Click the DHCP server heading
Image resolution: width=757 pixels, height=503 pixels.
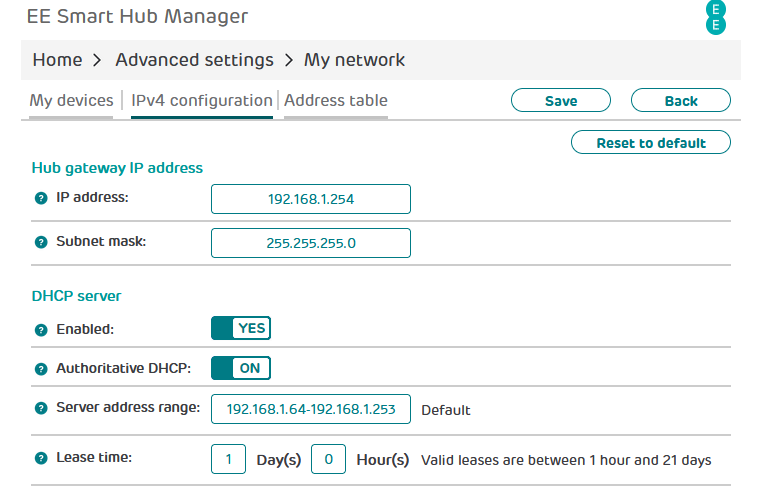point(76,295)
